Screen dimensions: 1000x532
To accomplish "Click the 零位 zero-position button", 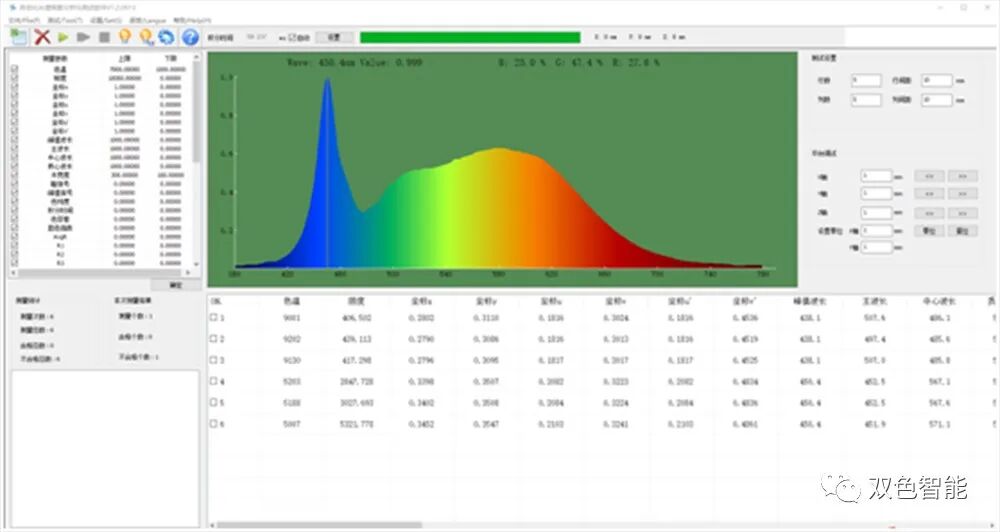I will (x=929, y=231).
